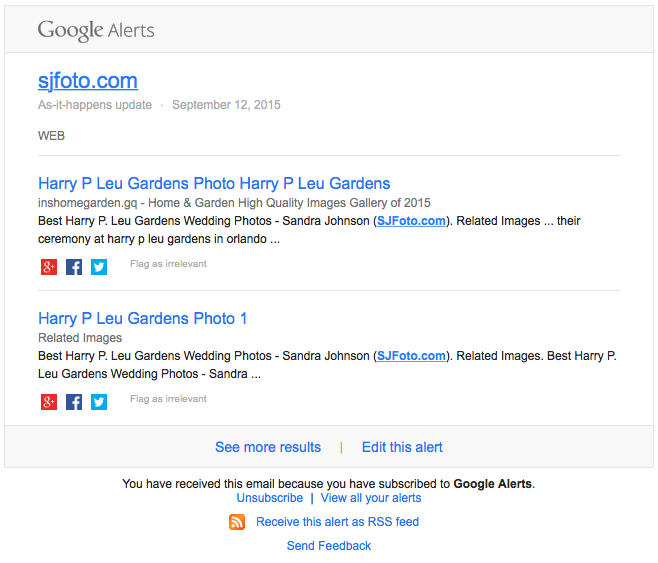Share first result on Google+
The height and width of the screenshot is (563, 658).
click(x=49, y=267)
